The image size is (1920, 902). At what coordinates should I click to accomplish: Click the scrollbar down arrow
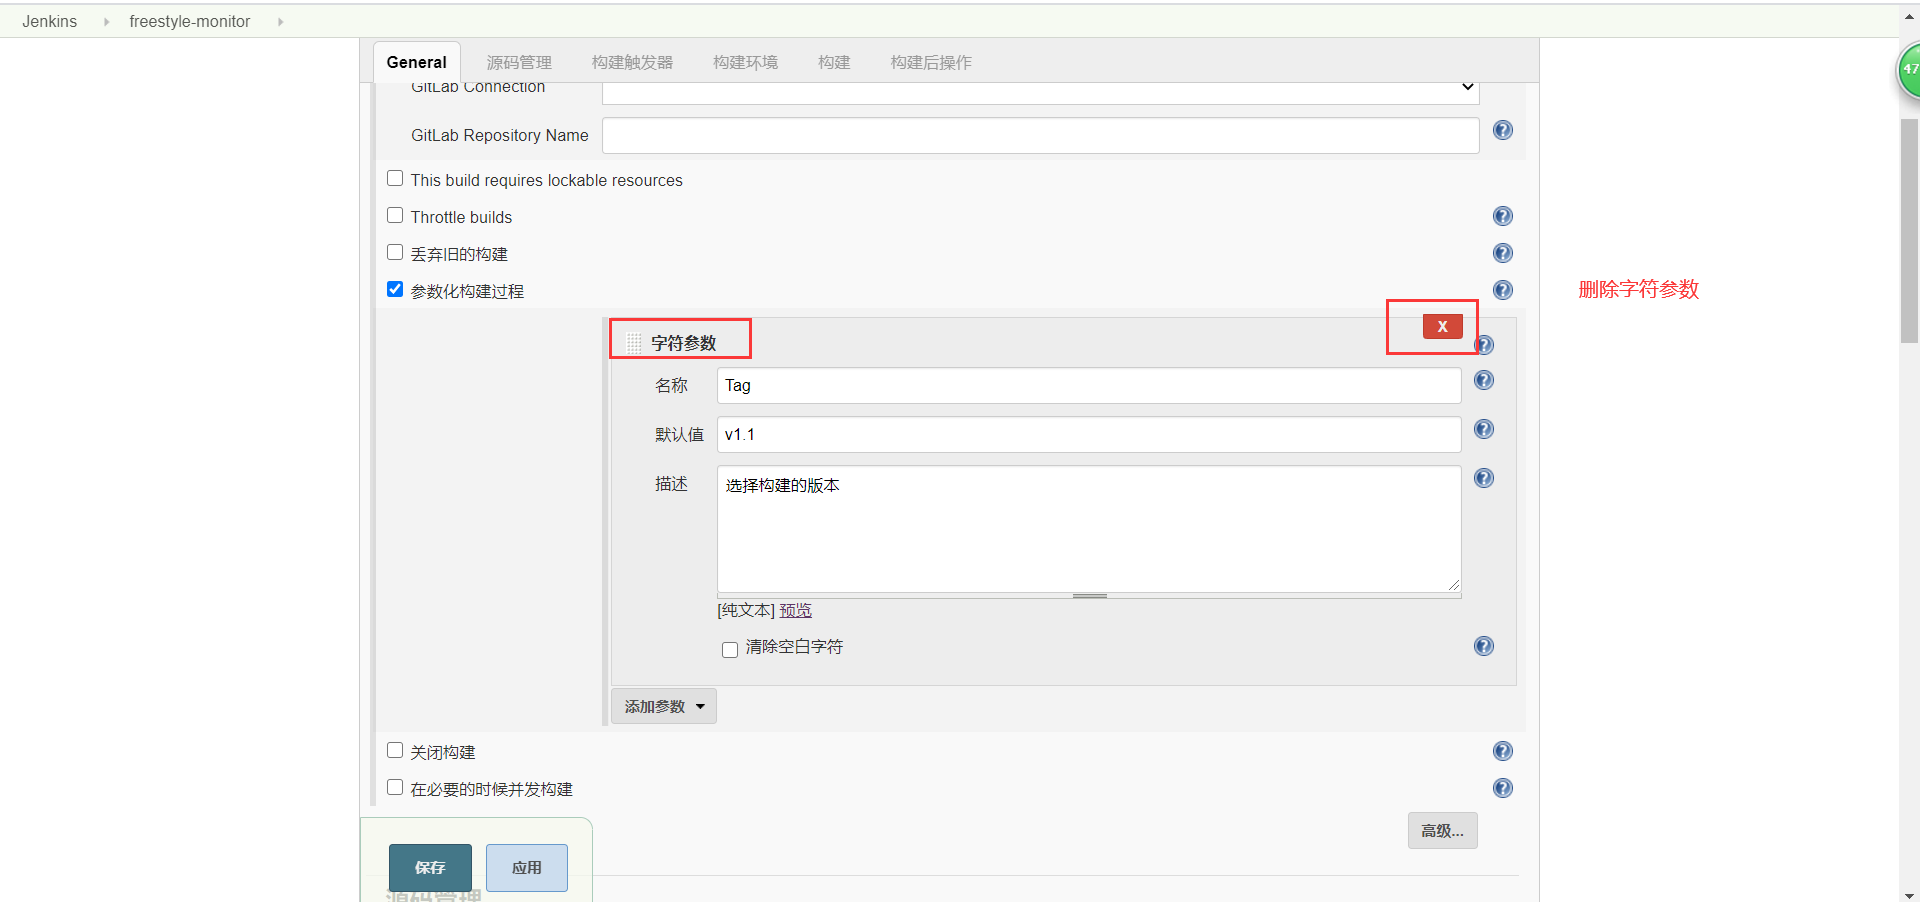1909,895
